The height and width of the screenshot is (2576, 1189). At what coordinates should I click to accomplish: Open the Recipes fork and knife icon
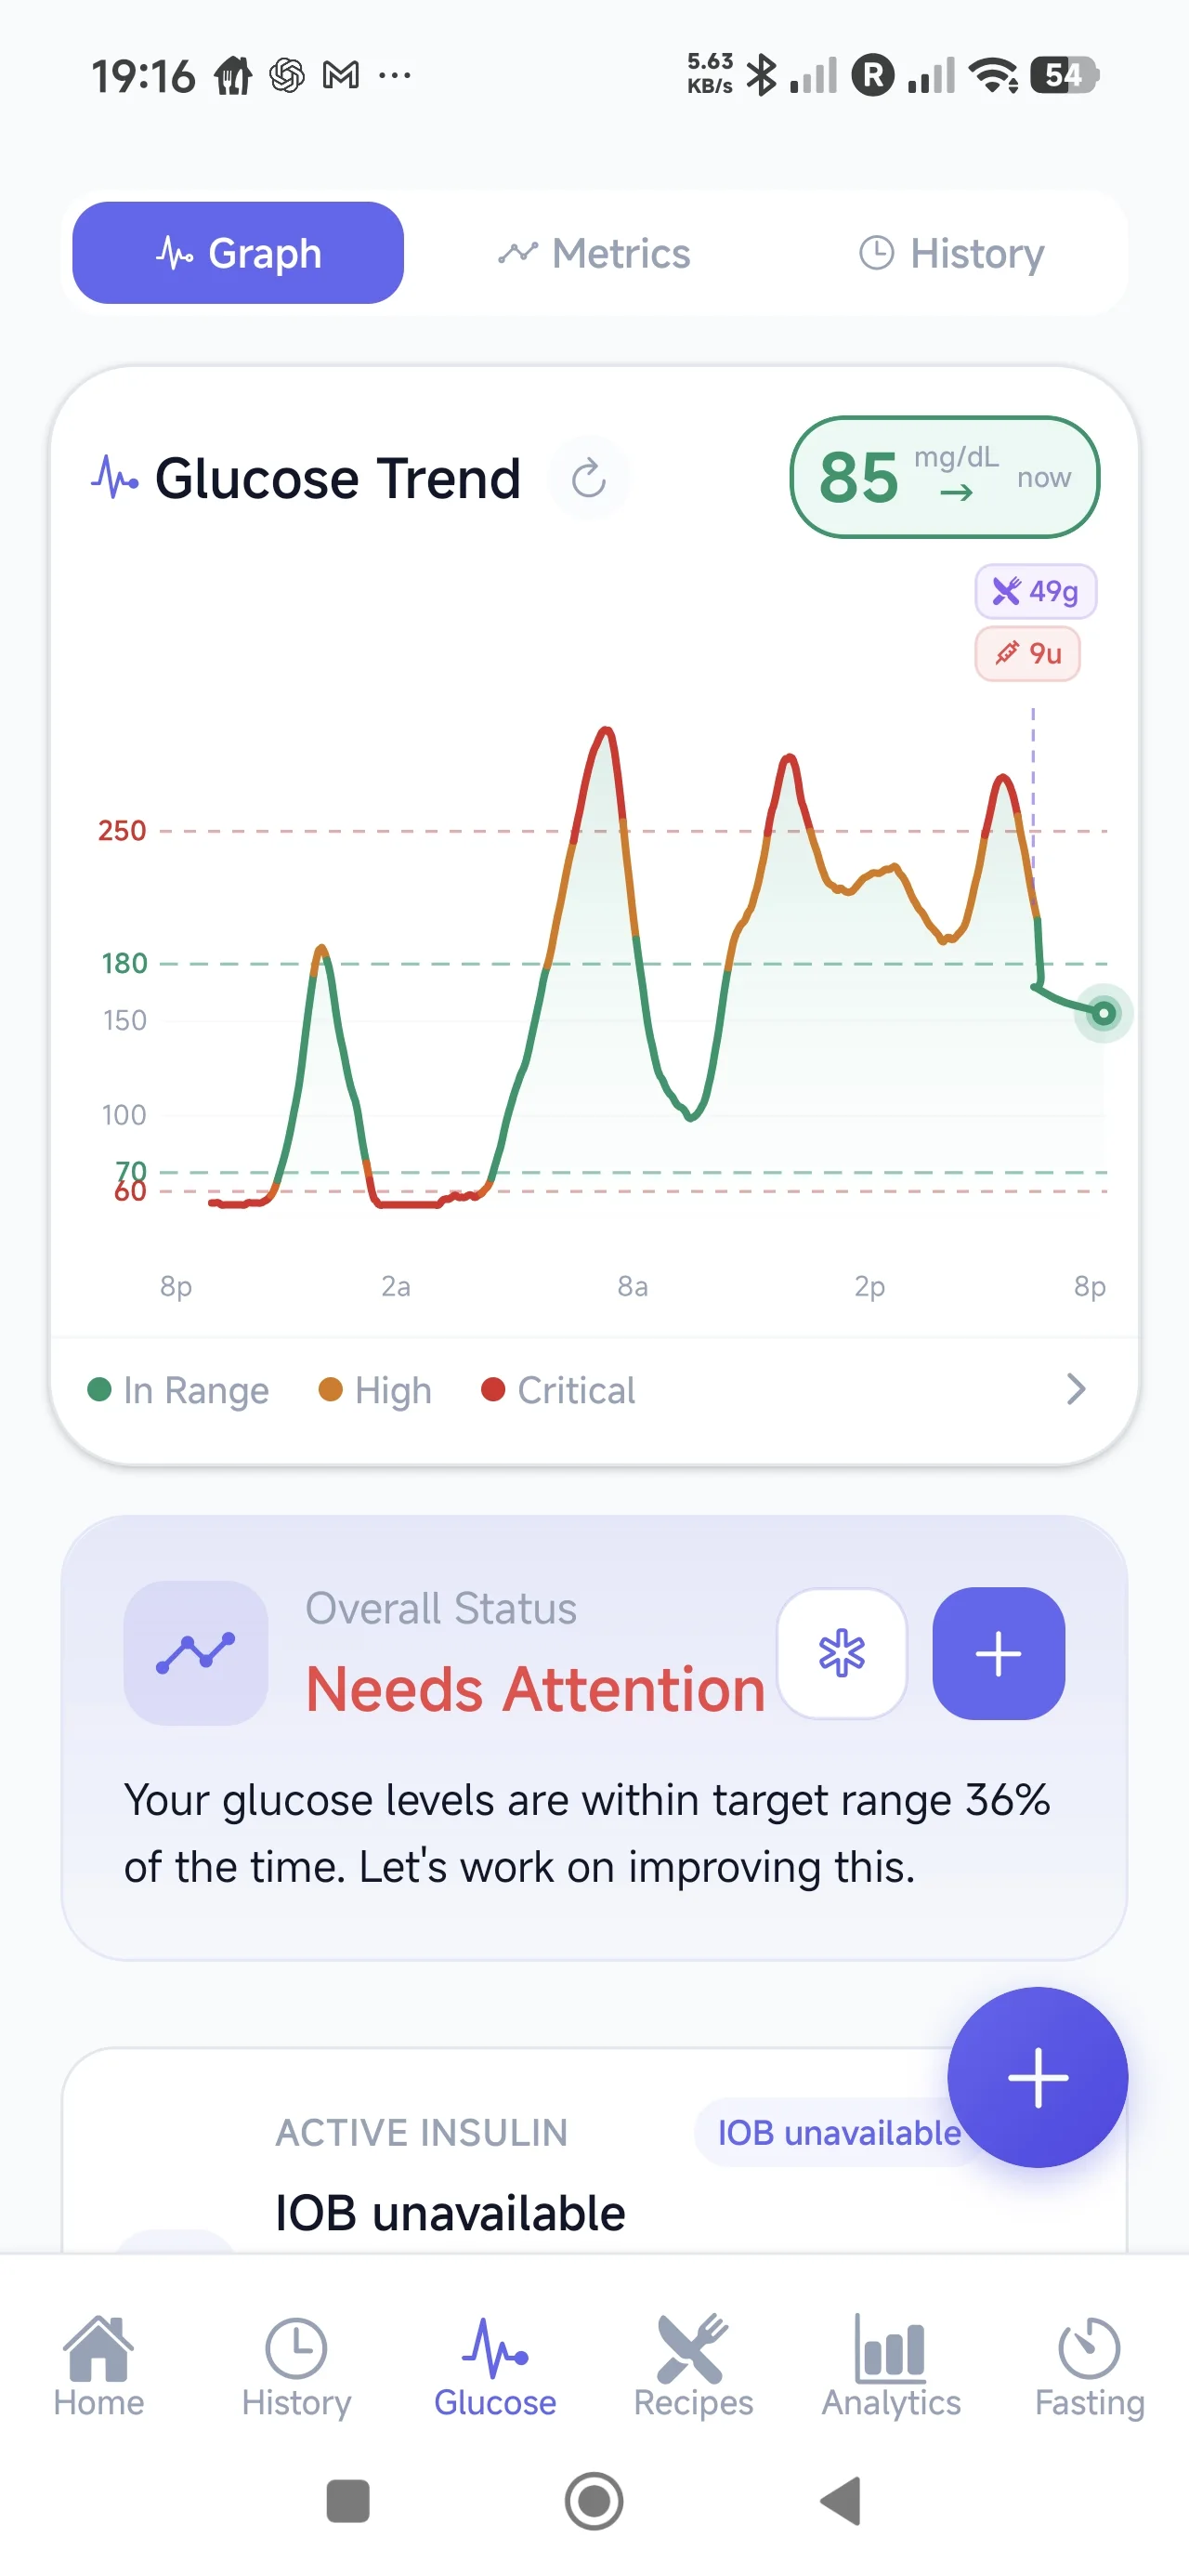(x=693, y=2346)
